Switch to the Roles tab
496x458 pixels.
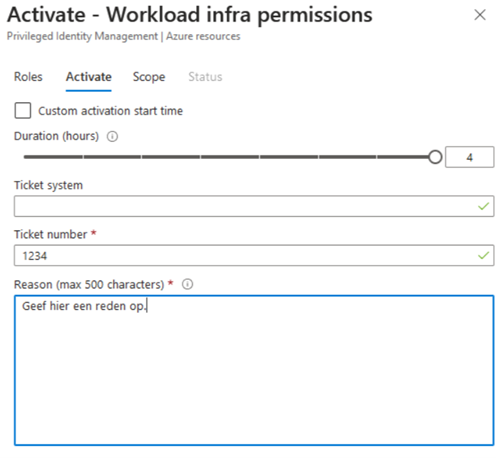coord(28,77)
